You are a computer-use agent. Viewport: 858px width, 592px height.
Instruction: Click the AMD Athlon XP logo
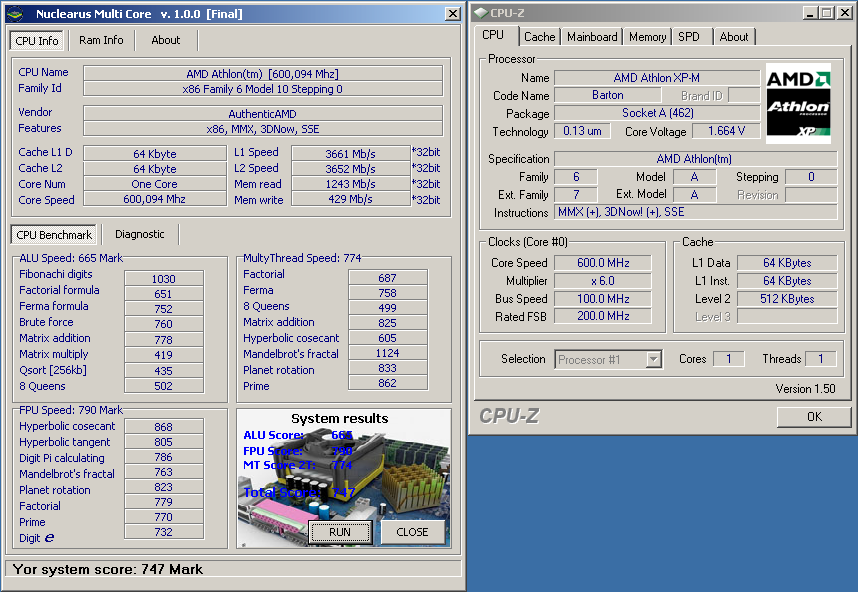tap(798, 104)
